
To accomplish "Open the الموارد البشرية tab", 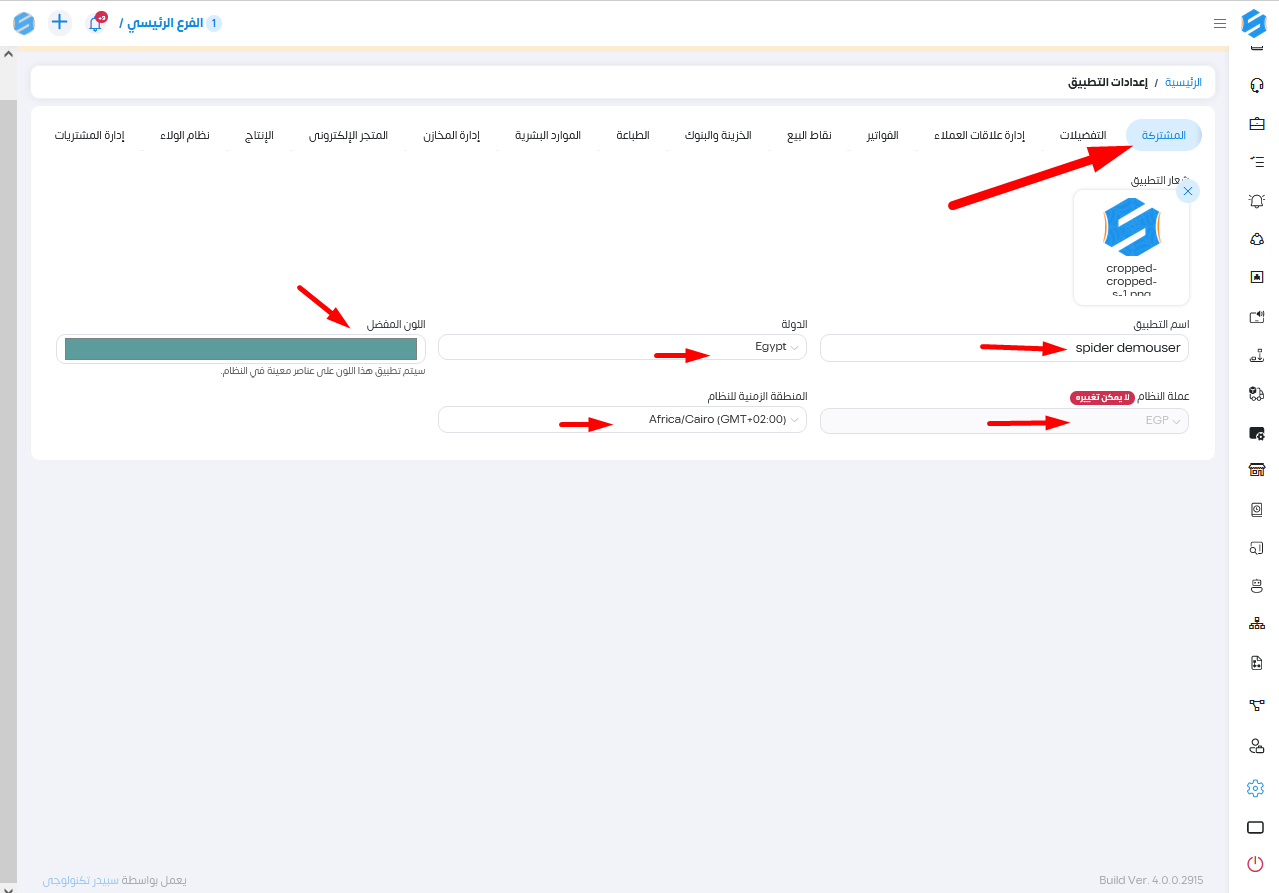I will pos(548,135).
